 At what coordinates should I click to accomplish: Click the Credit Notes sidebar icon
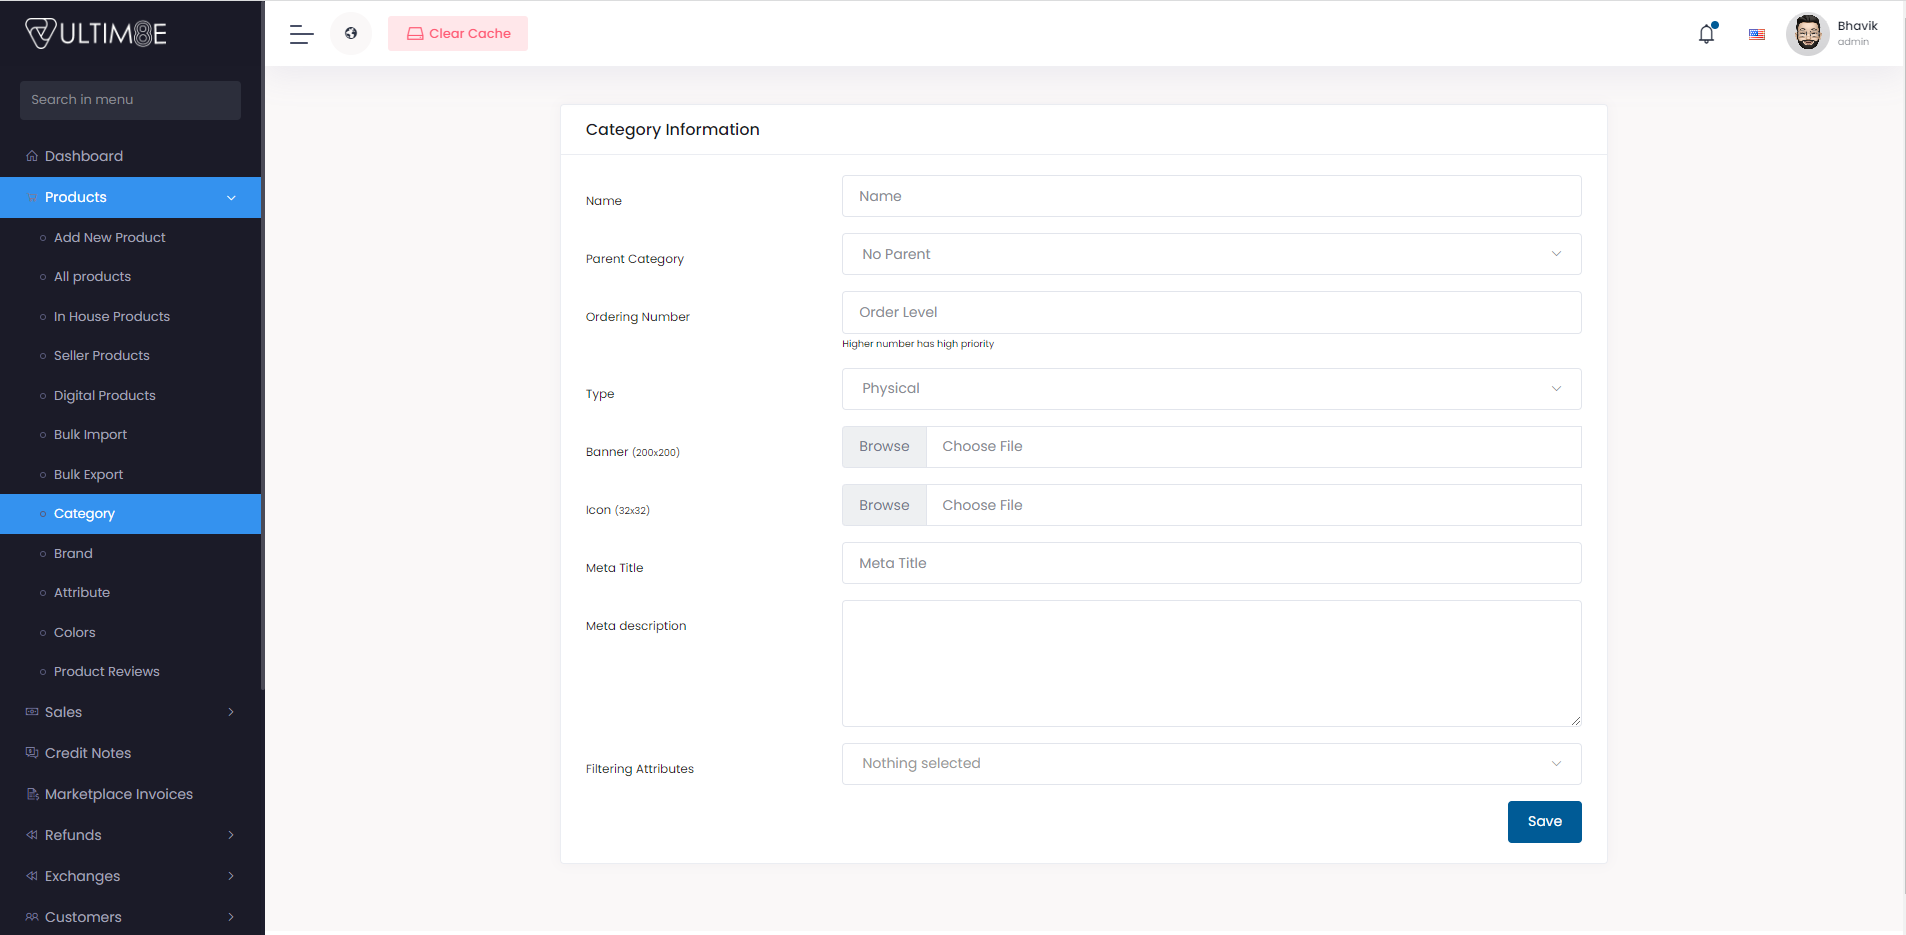(x=32, y=753)
